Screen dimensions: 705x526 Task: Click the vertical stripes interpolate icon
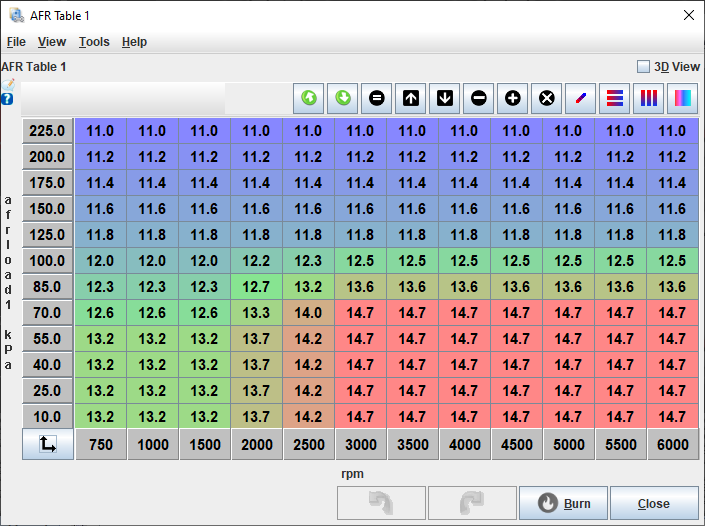point(649,98)
